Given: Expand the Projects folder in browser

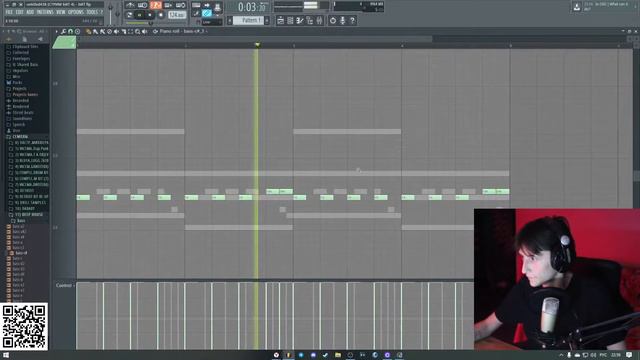Looking at the screenshot, I should [x=19, y=89].
